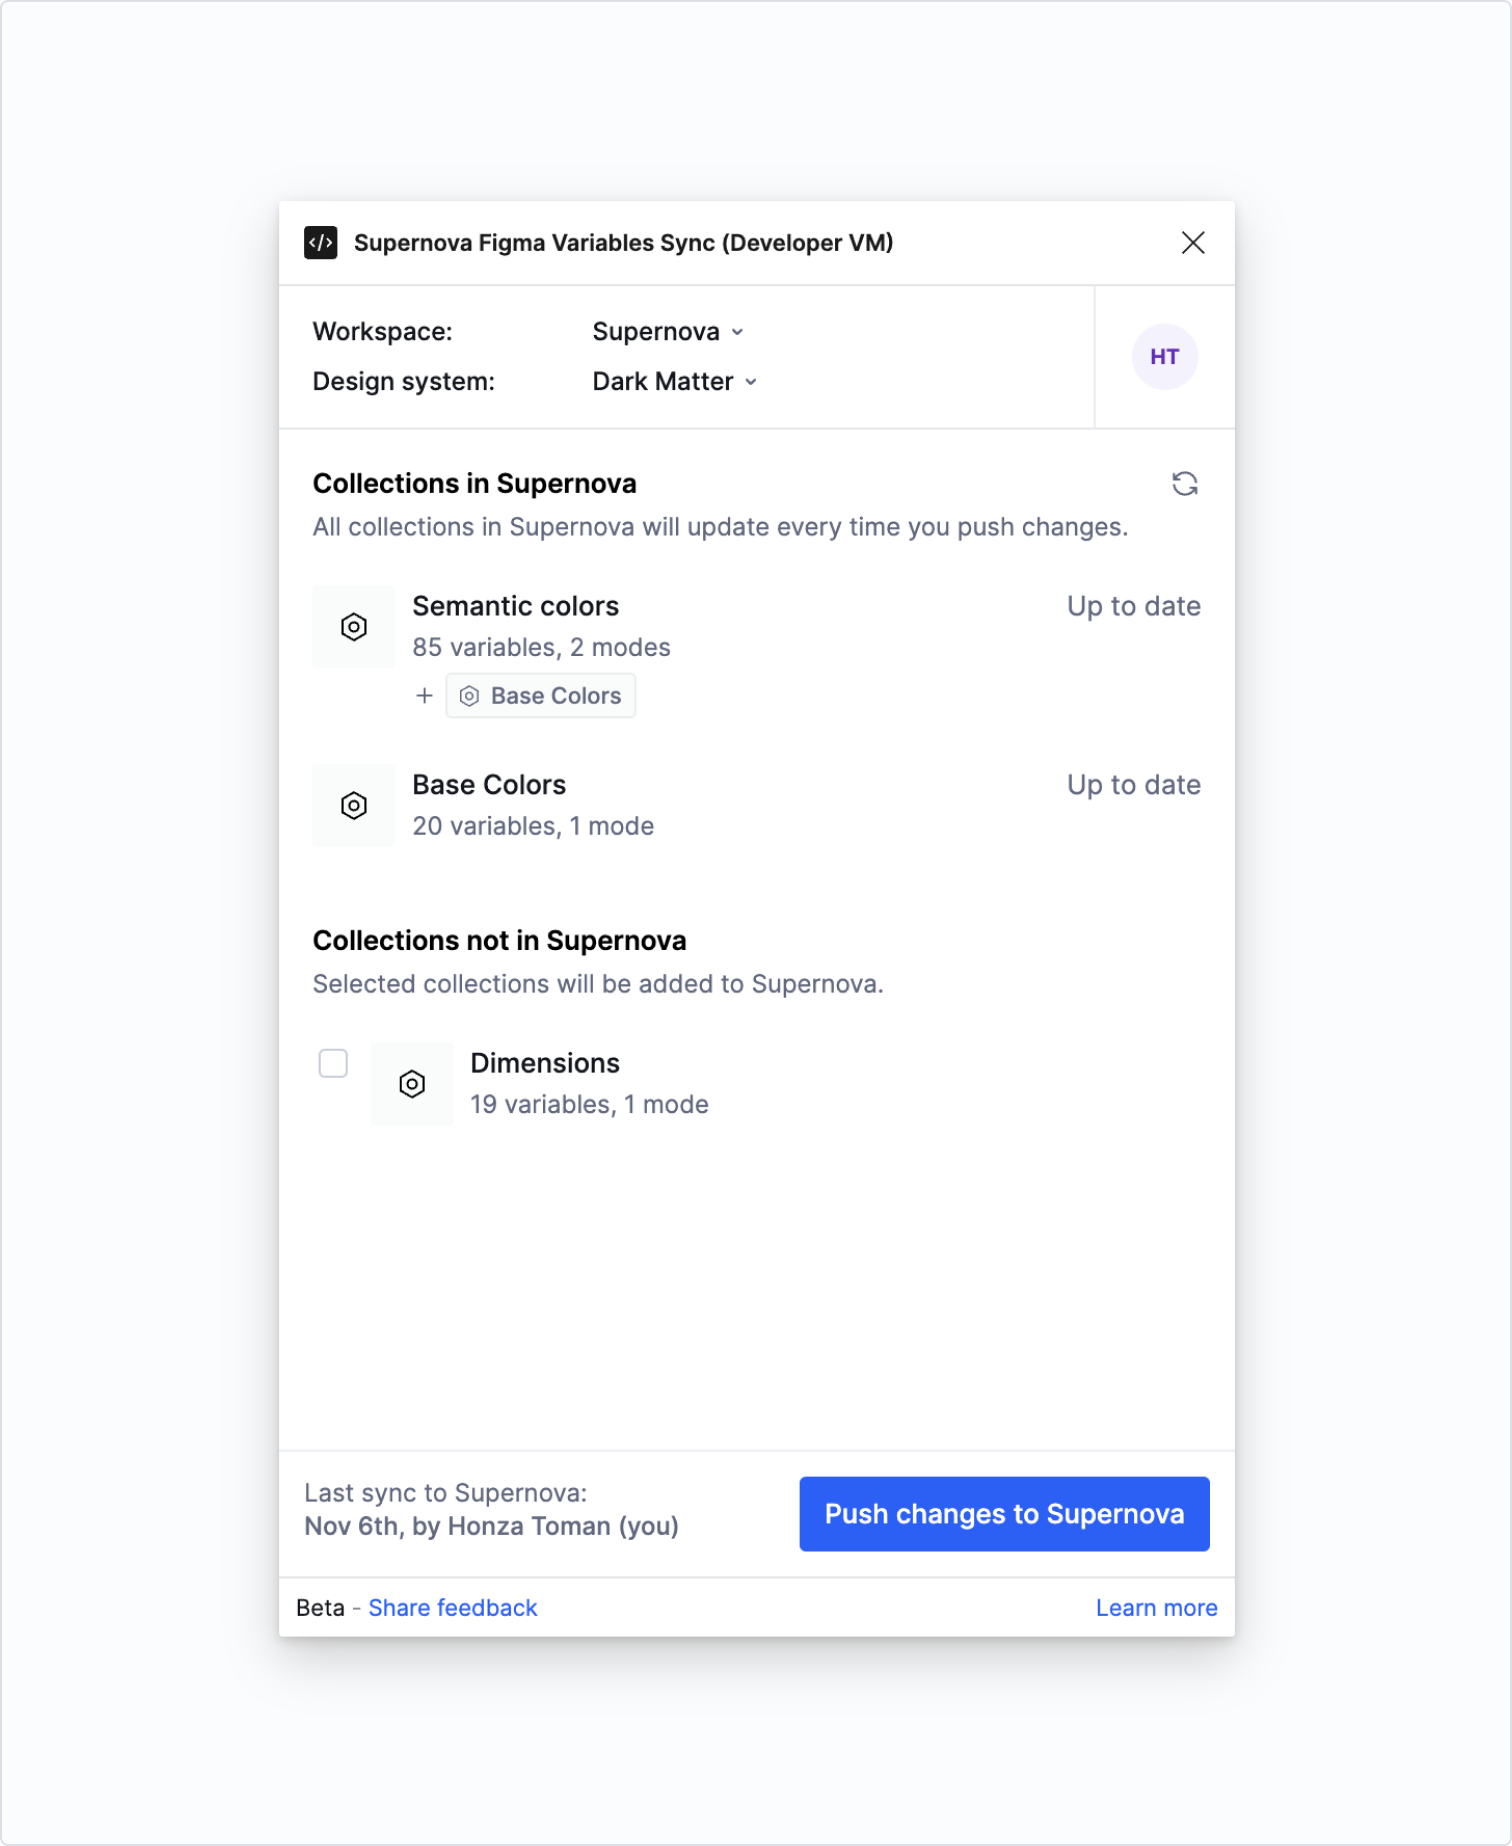The height and width of the screenshot is (1846, 1512).
Task: Click the Base Colors linked collection chip
Action: 541,696
